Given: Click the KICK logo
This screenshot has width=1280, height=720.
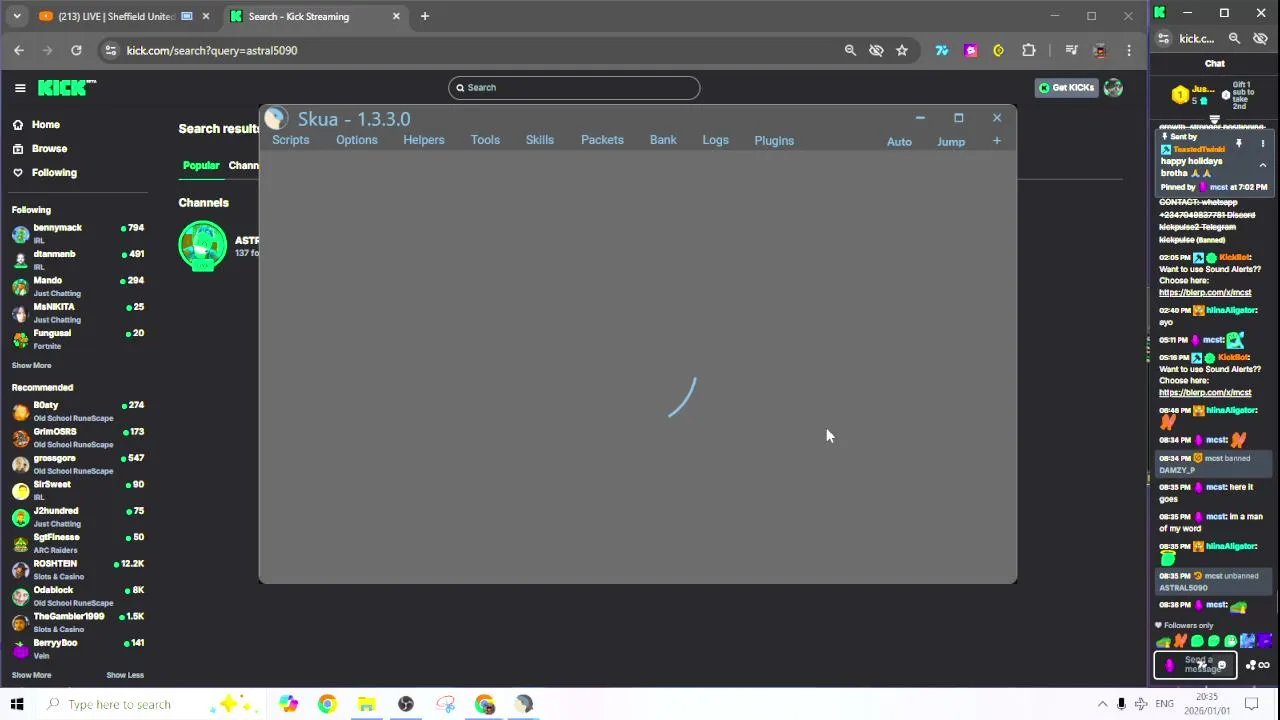Looking at the screenshot, I should pos(67,88).
